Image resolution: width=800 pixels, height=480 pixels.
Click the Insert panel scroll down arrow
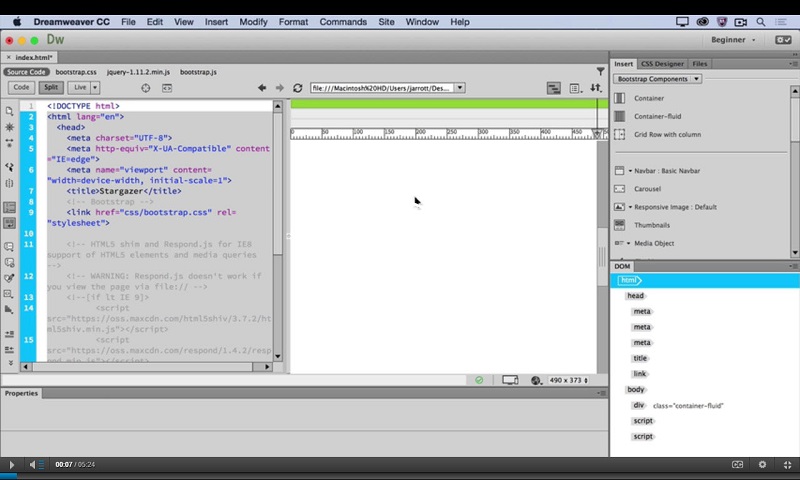(x=794, y=253)
